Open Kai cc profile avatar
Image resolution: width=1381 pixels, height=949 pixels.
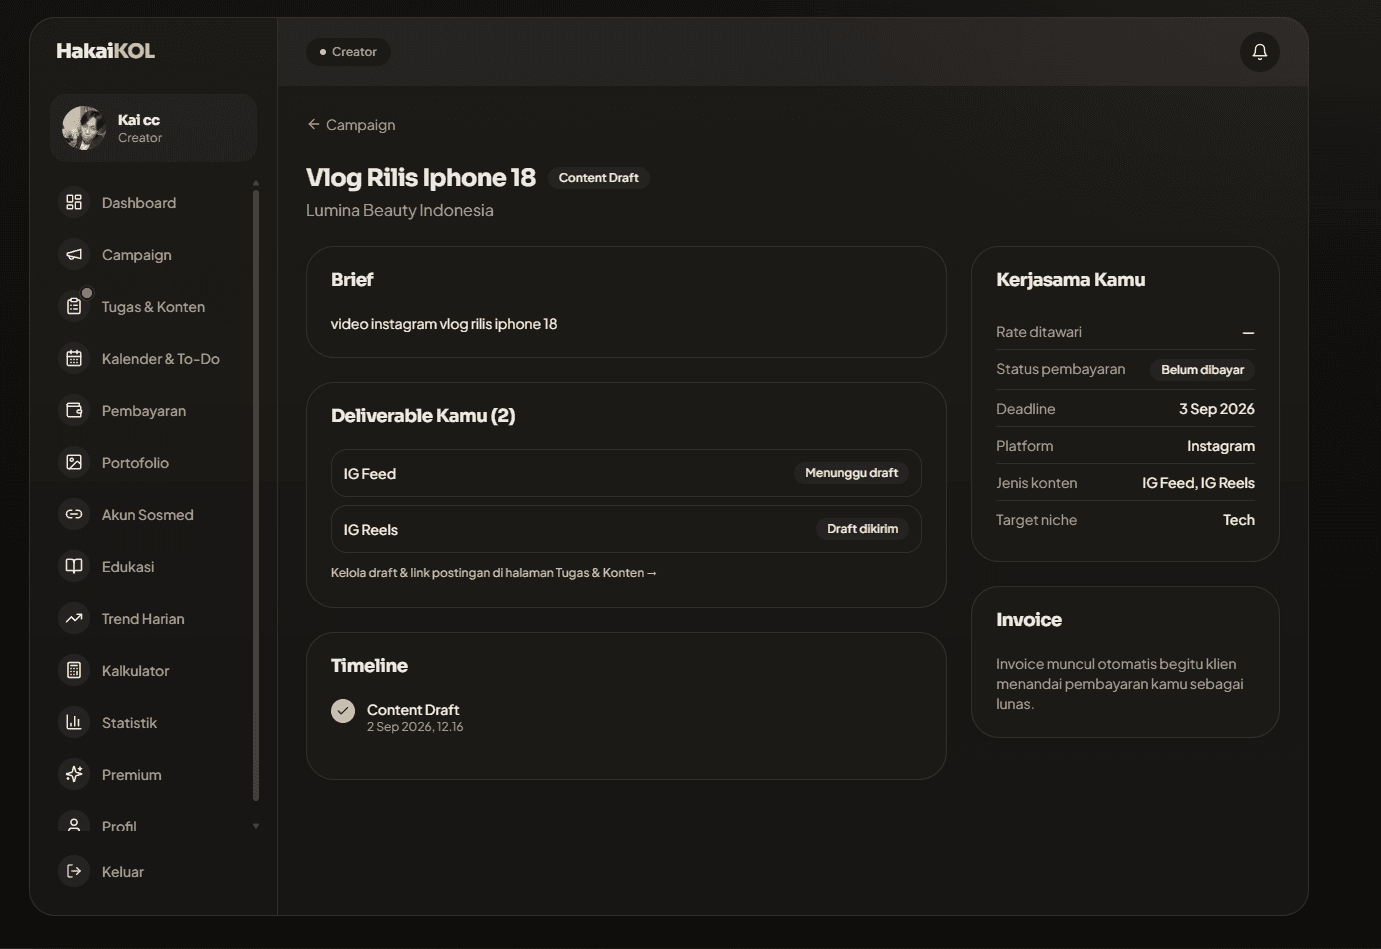(x=84, y=128)
